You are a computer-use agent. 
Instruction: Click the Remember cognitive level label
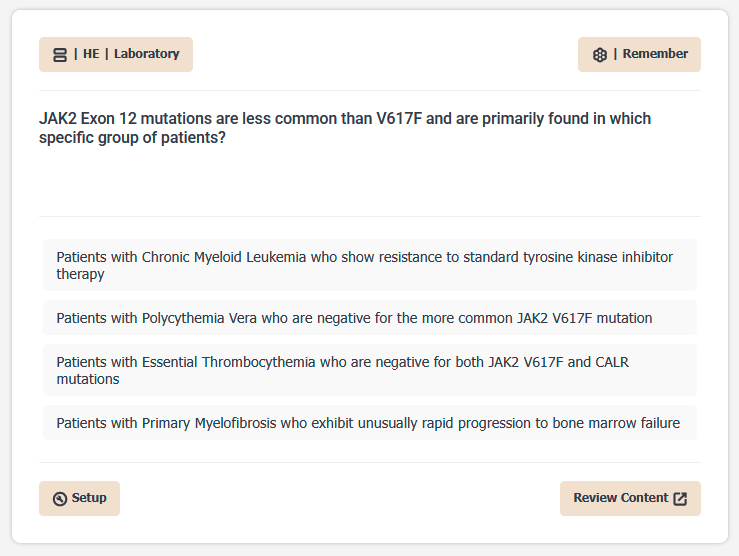(655, 54)
